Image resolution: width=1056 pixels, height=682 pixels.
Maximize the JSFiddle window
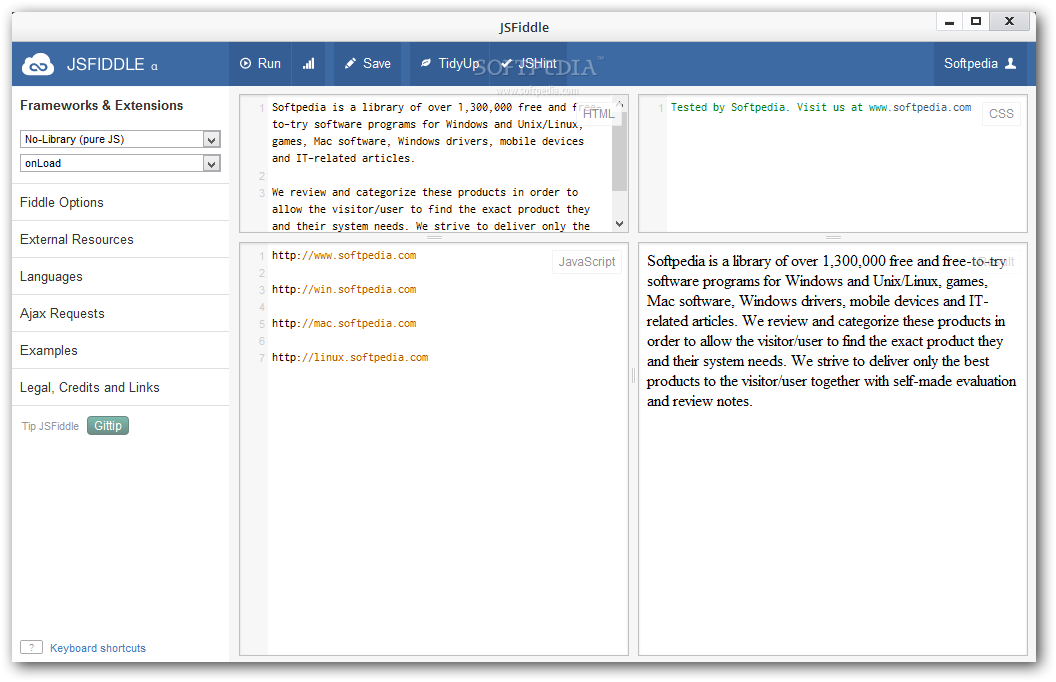pos(976,22)
